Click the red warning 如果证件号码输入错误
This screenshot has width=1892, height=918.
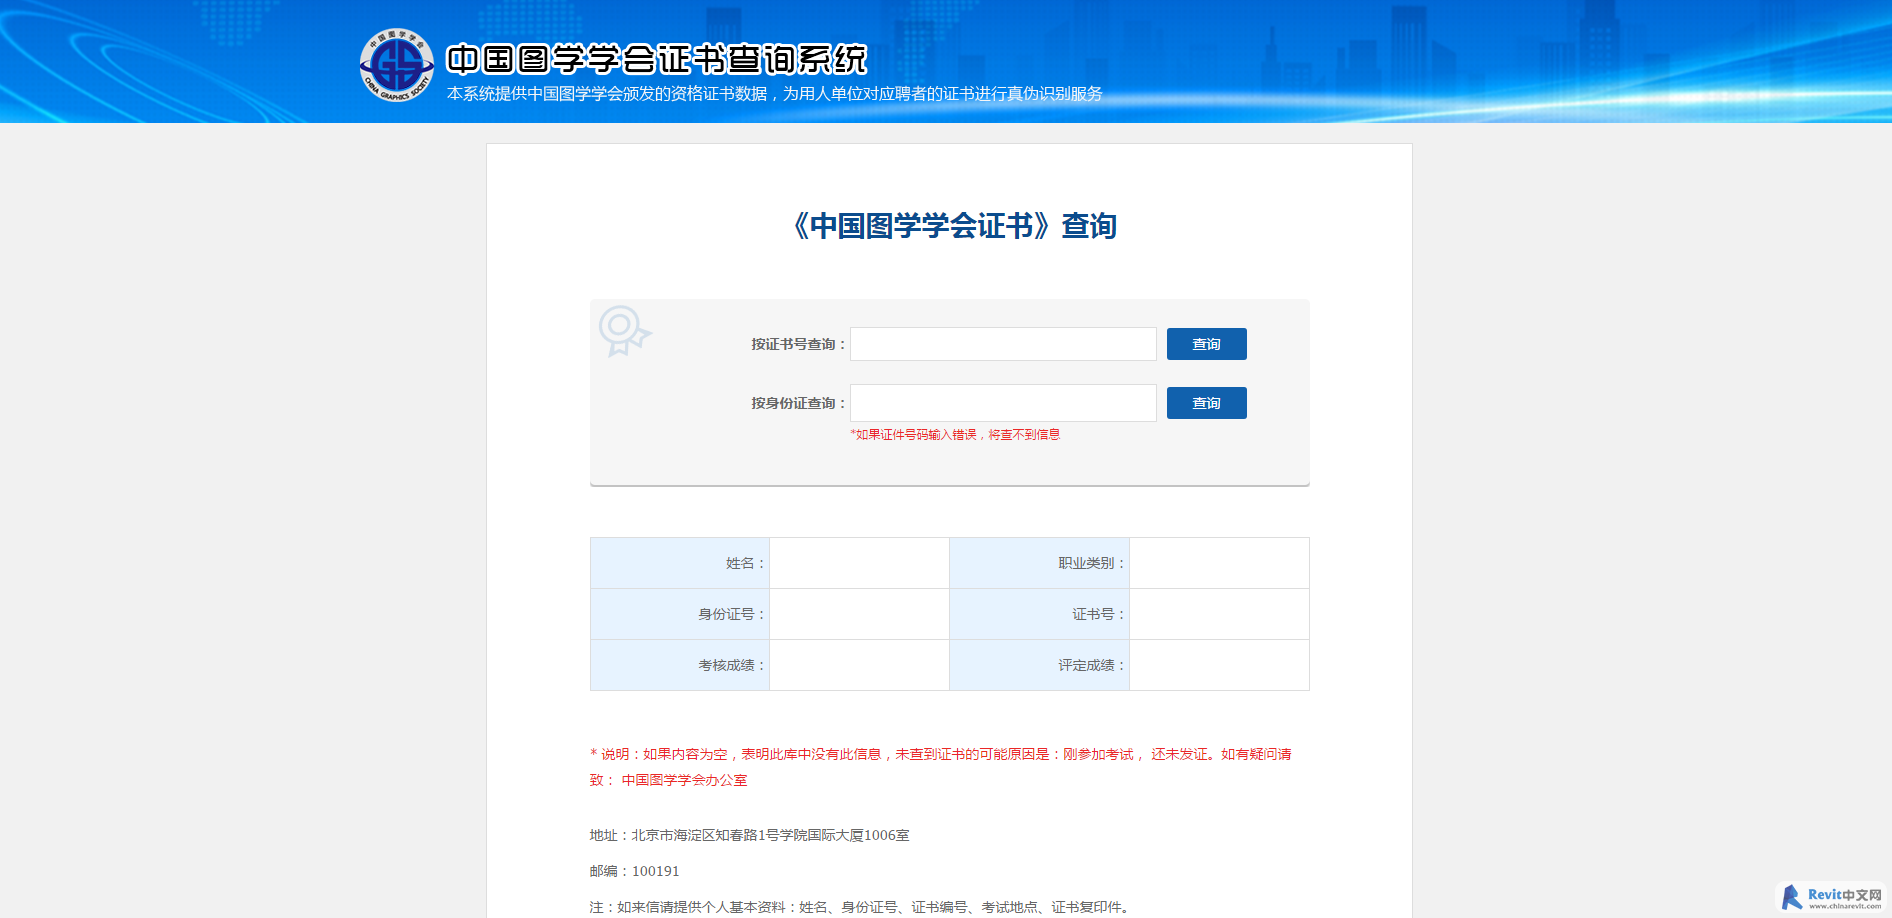tap(955, 435)
